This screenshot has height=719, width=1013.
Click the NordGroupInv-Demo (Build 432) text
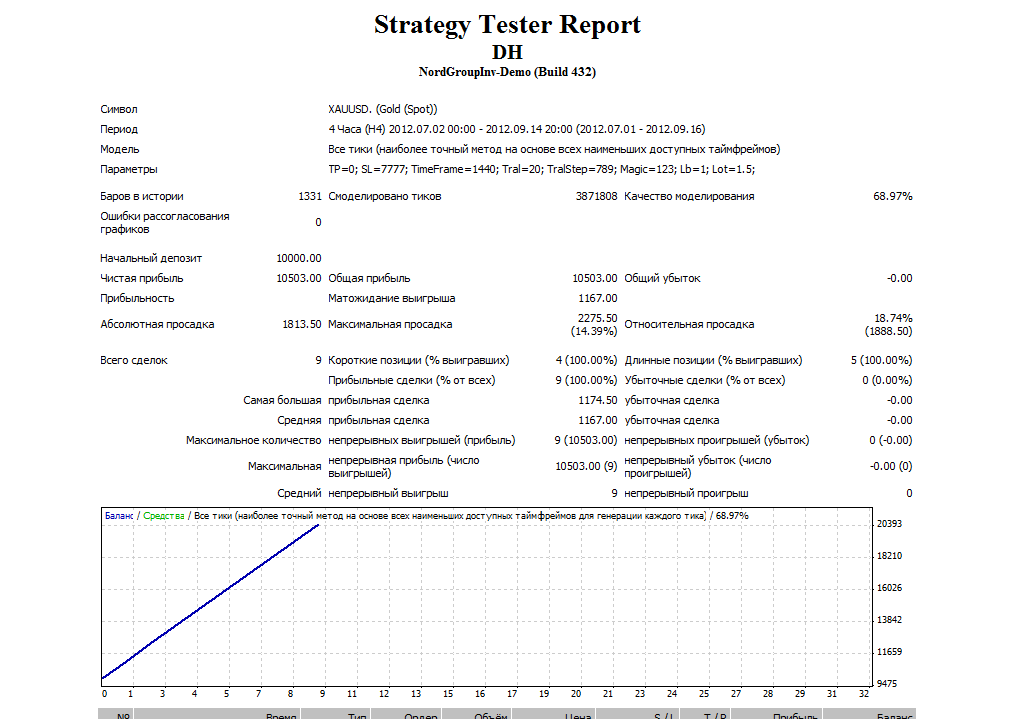click(x=507, y=72)
